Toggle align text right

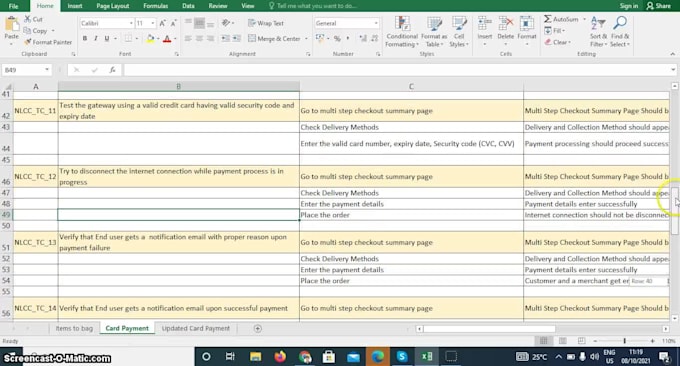(x=210, y=39)
